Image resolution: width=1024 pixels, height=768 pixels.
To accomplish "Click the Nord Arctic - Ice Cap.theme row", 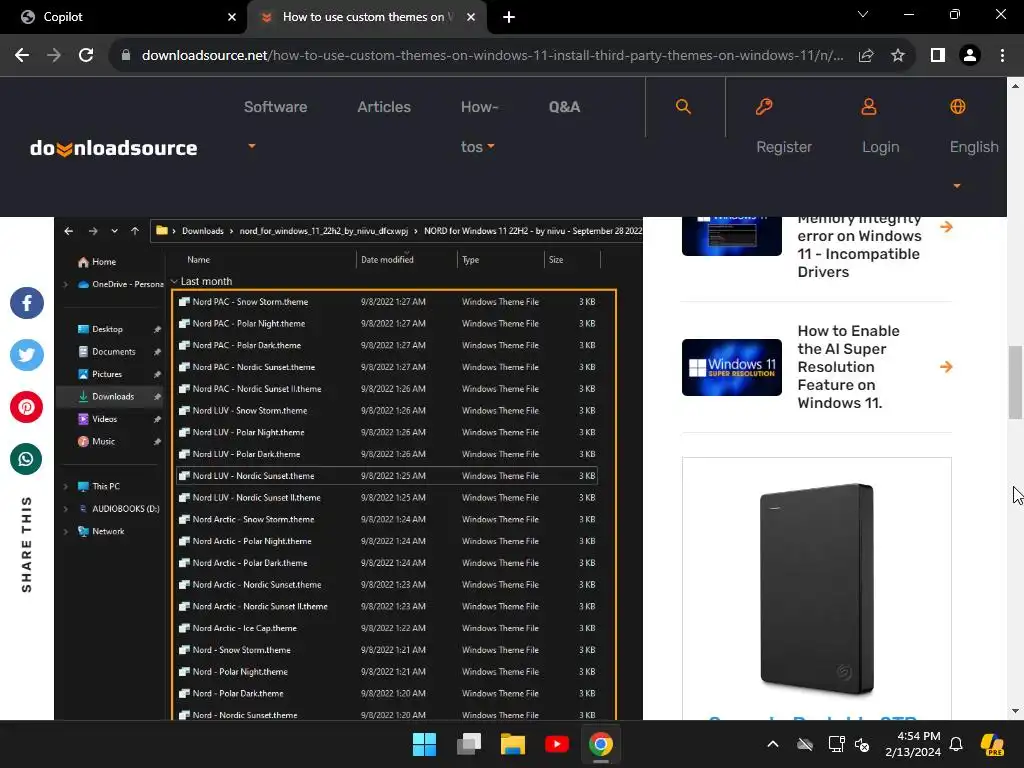I will [x=387, y=628].
